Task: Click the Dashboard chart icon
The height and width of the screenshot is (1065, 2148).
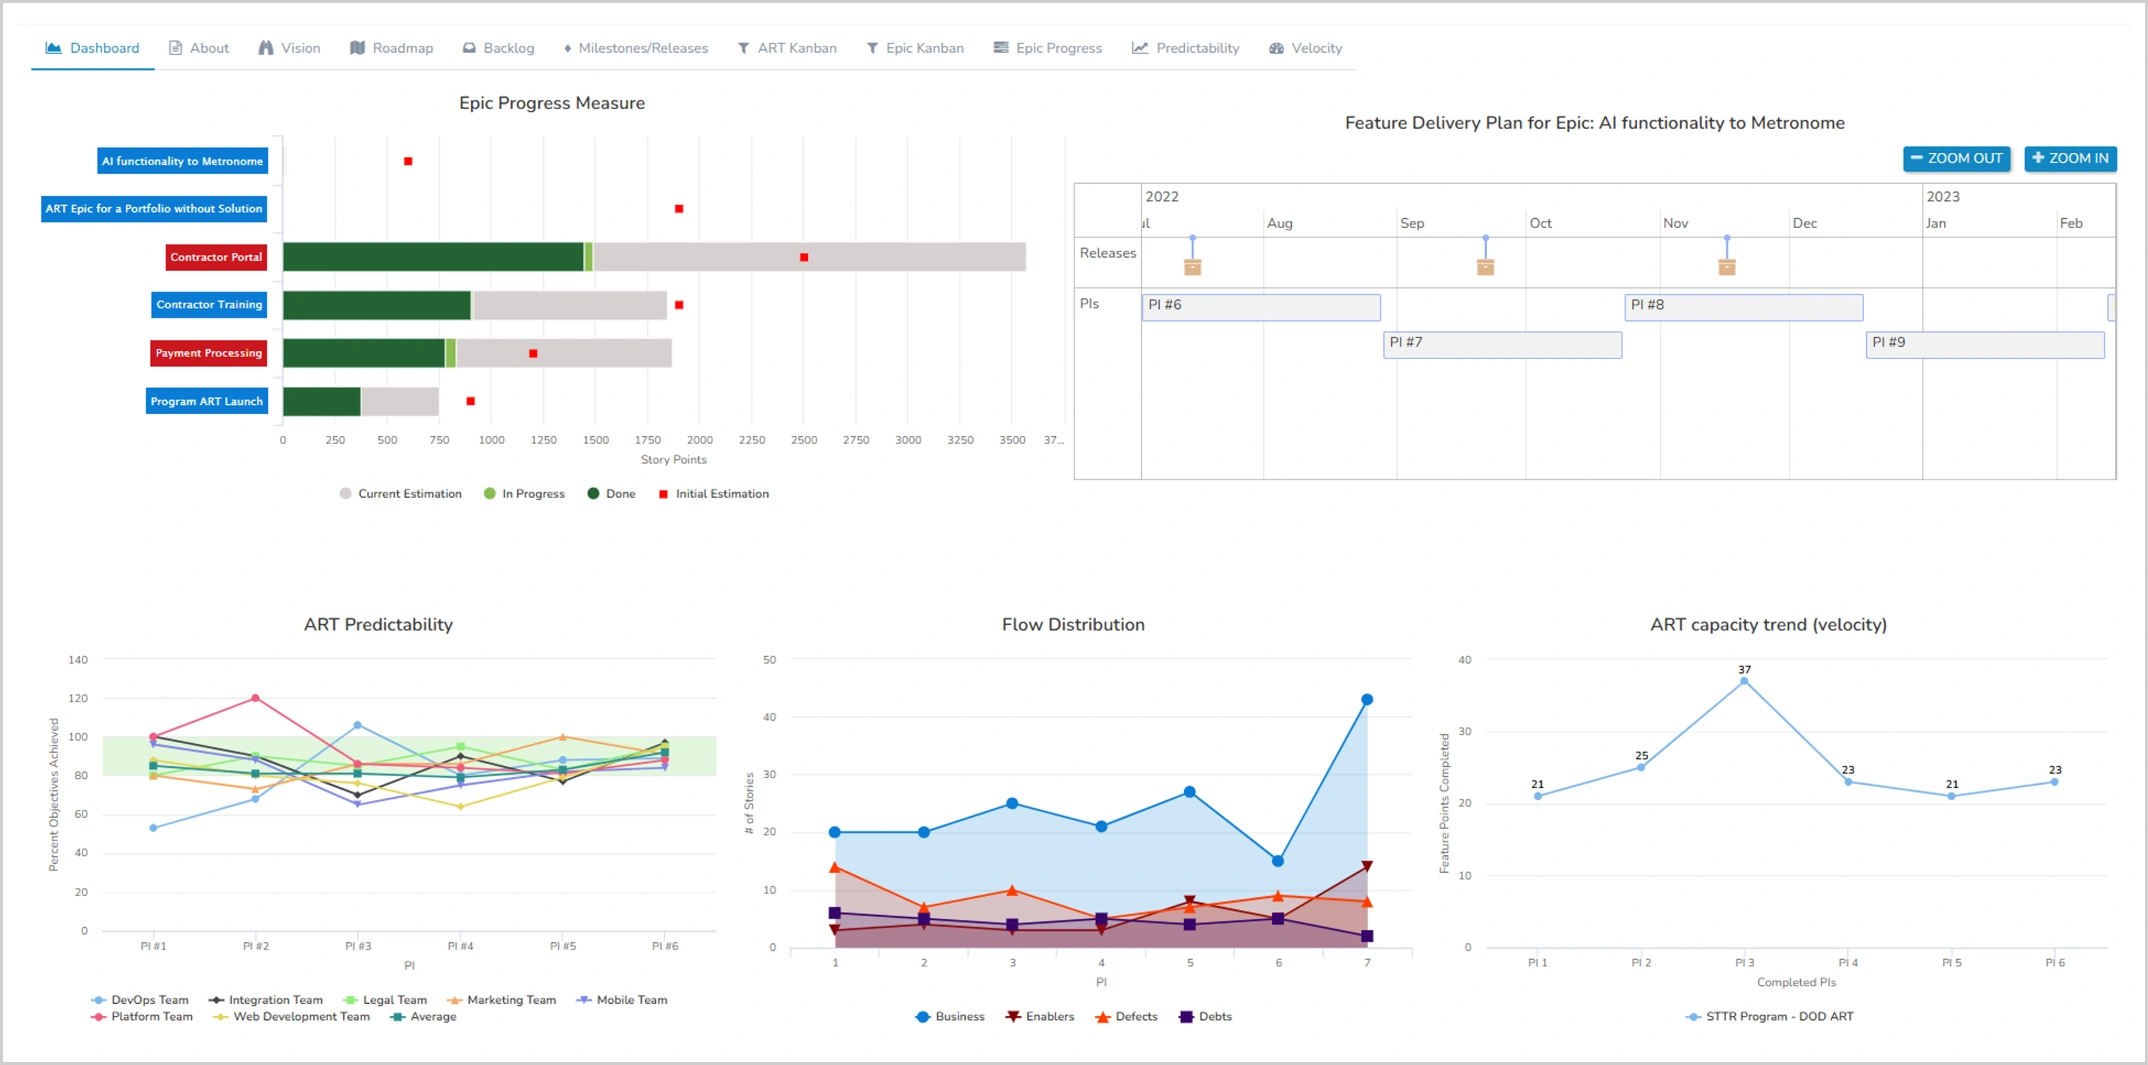Action: pyautogui.click(x=54, y=48)
